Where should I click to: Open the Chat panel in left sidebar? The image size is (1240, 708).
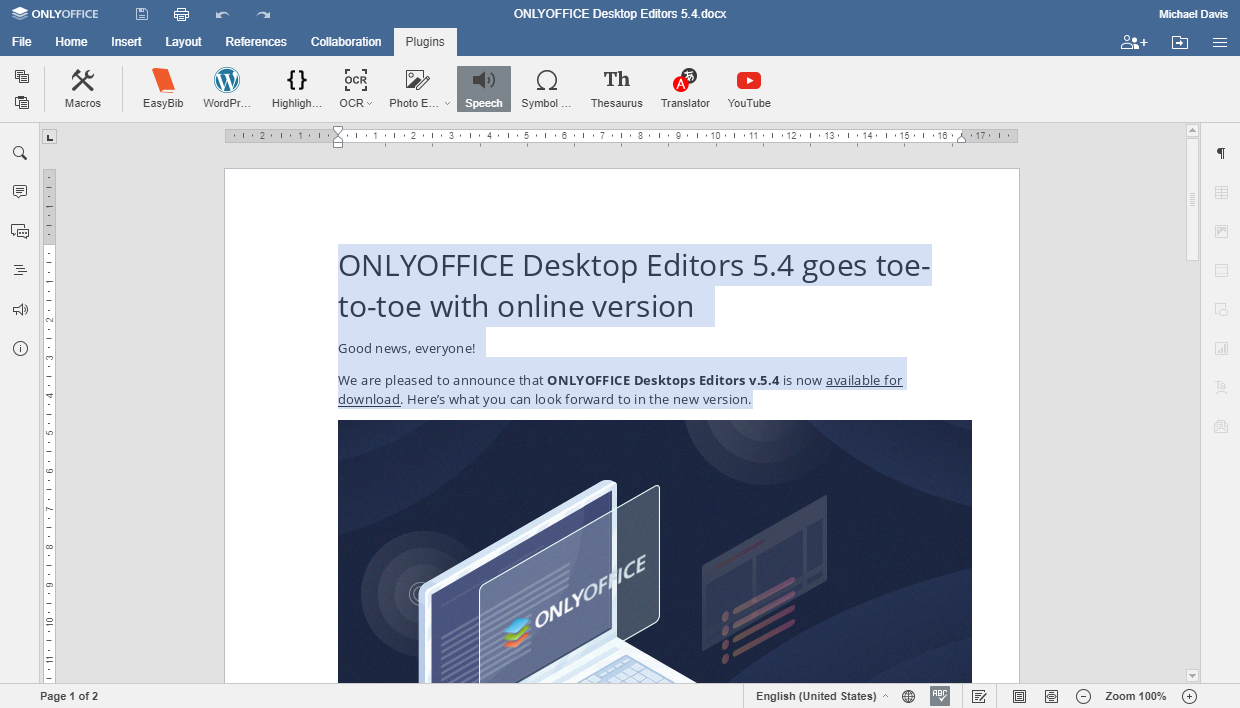click(x=20, y=231)
